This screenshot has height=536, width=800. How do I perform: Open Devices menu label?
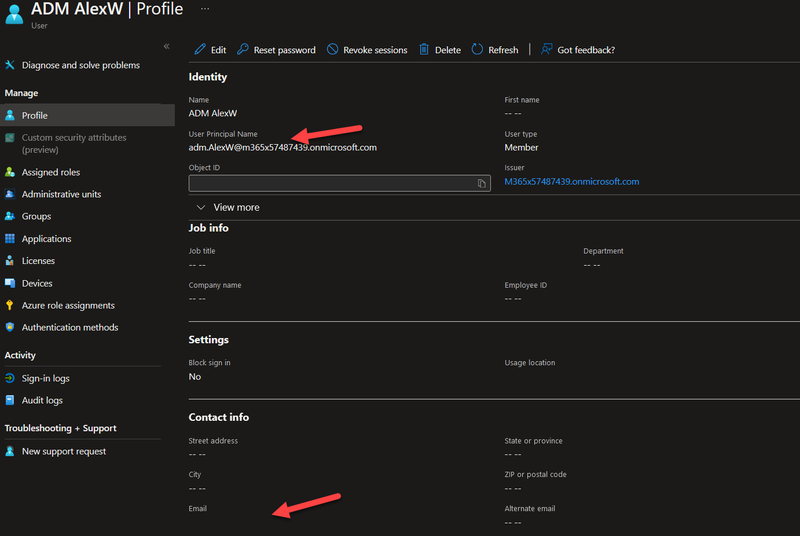click(37, 283)
